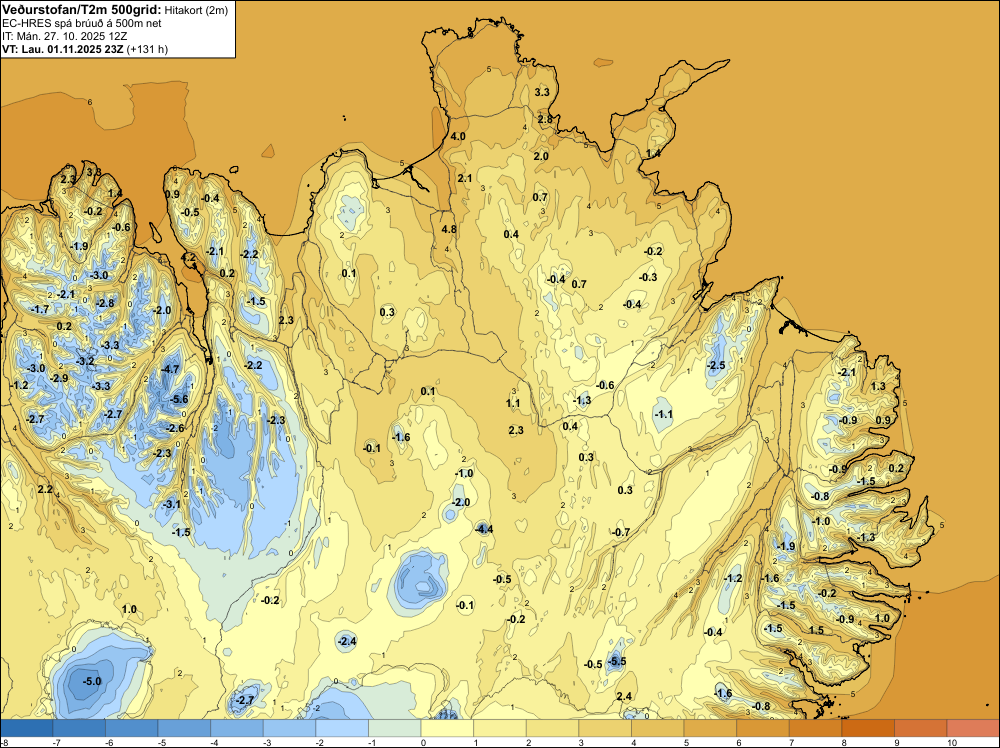
Task: Select the legend swatch between 8 and 9
Action: tap(869, 728)
